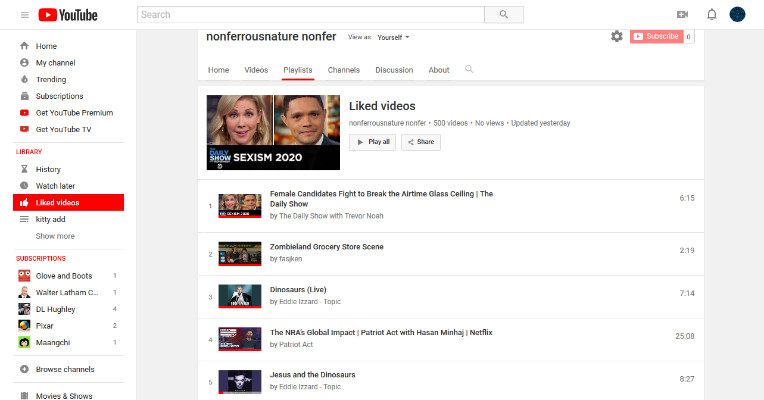Screen dimensions: 764x400
Task: Click the YouTube logo
Action: [x=68, y=15]
